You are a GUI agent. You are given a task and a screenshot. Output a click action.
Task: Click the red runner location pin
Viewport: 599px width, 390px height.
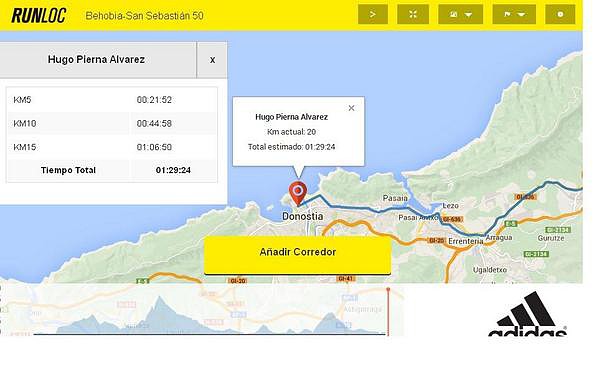click(x=298, y=193)
